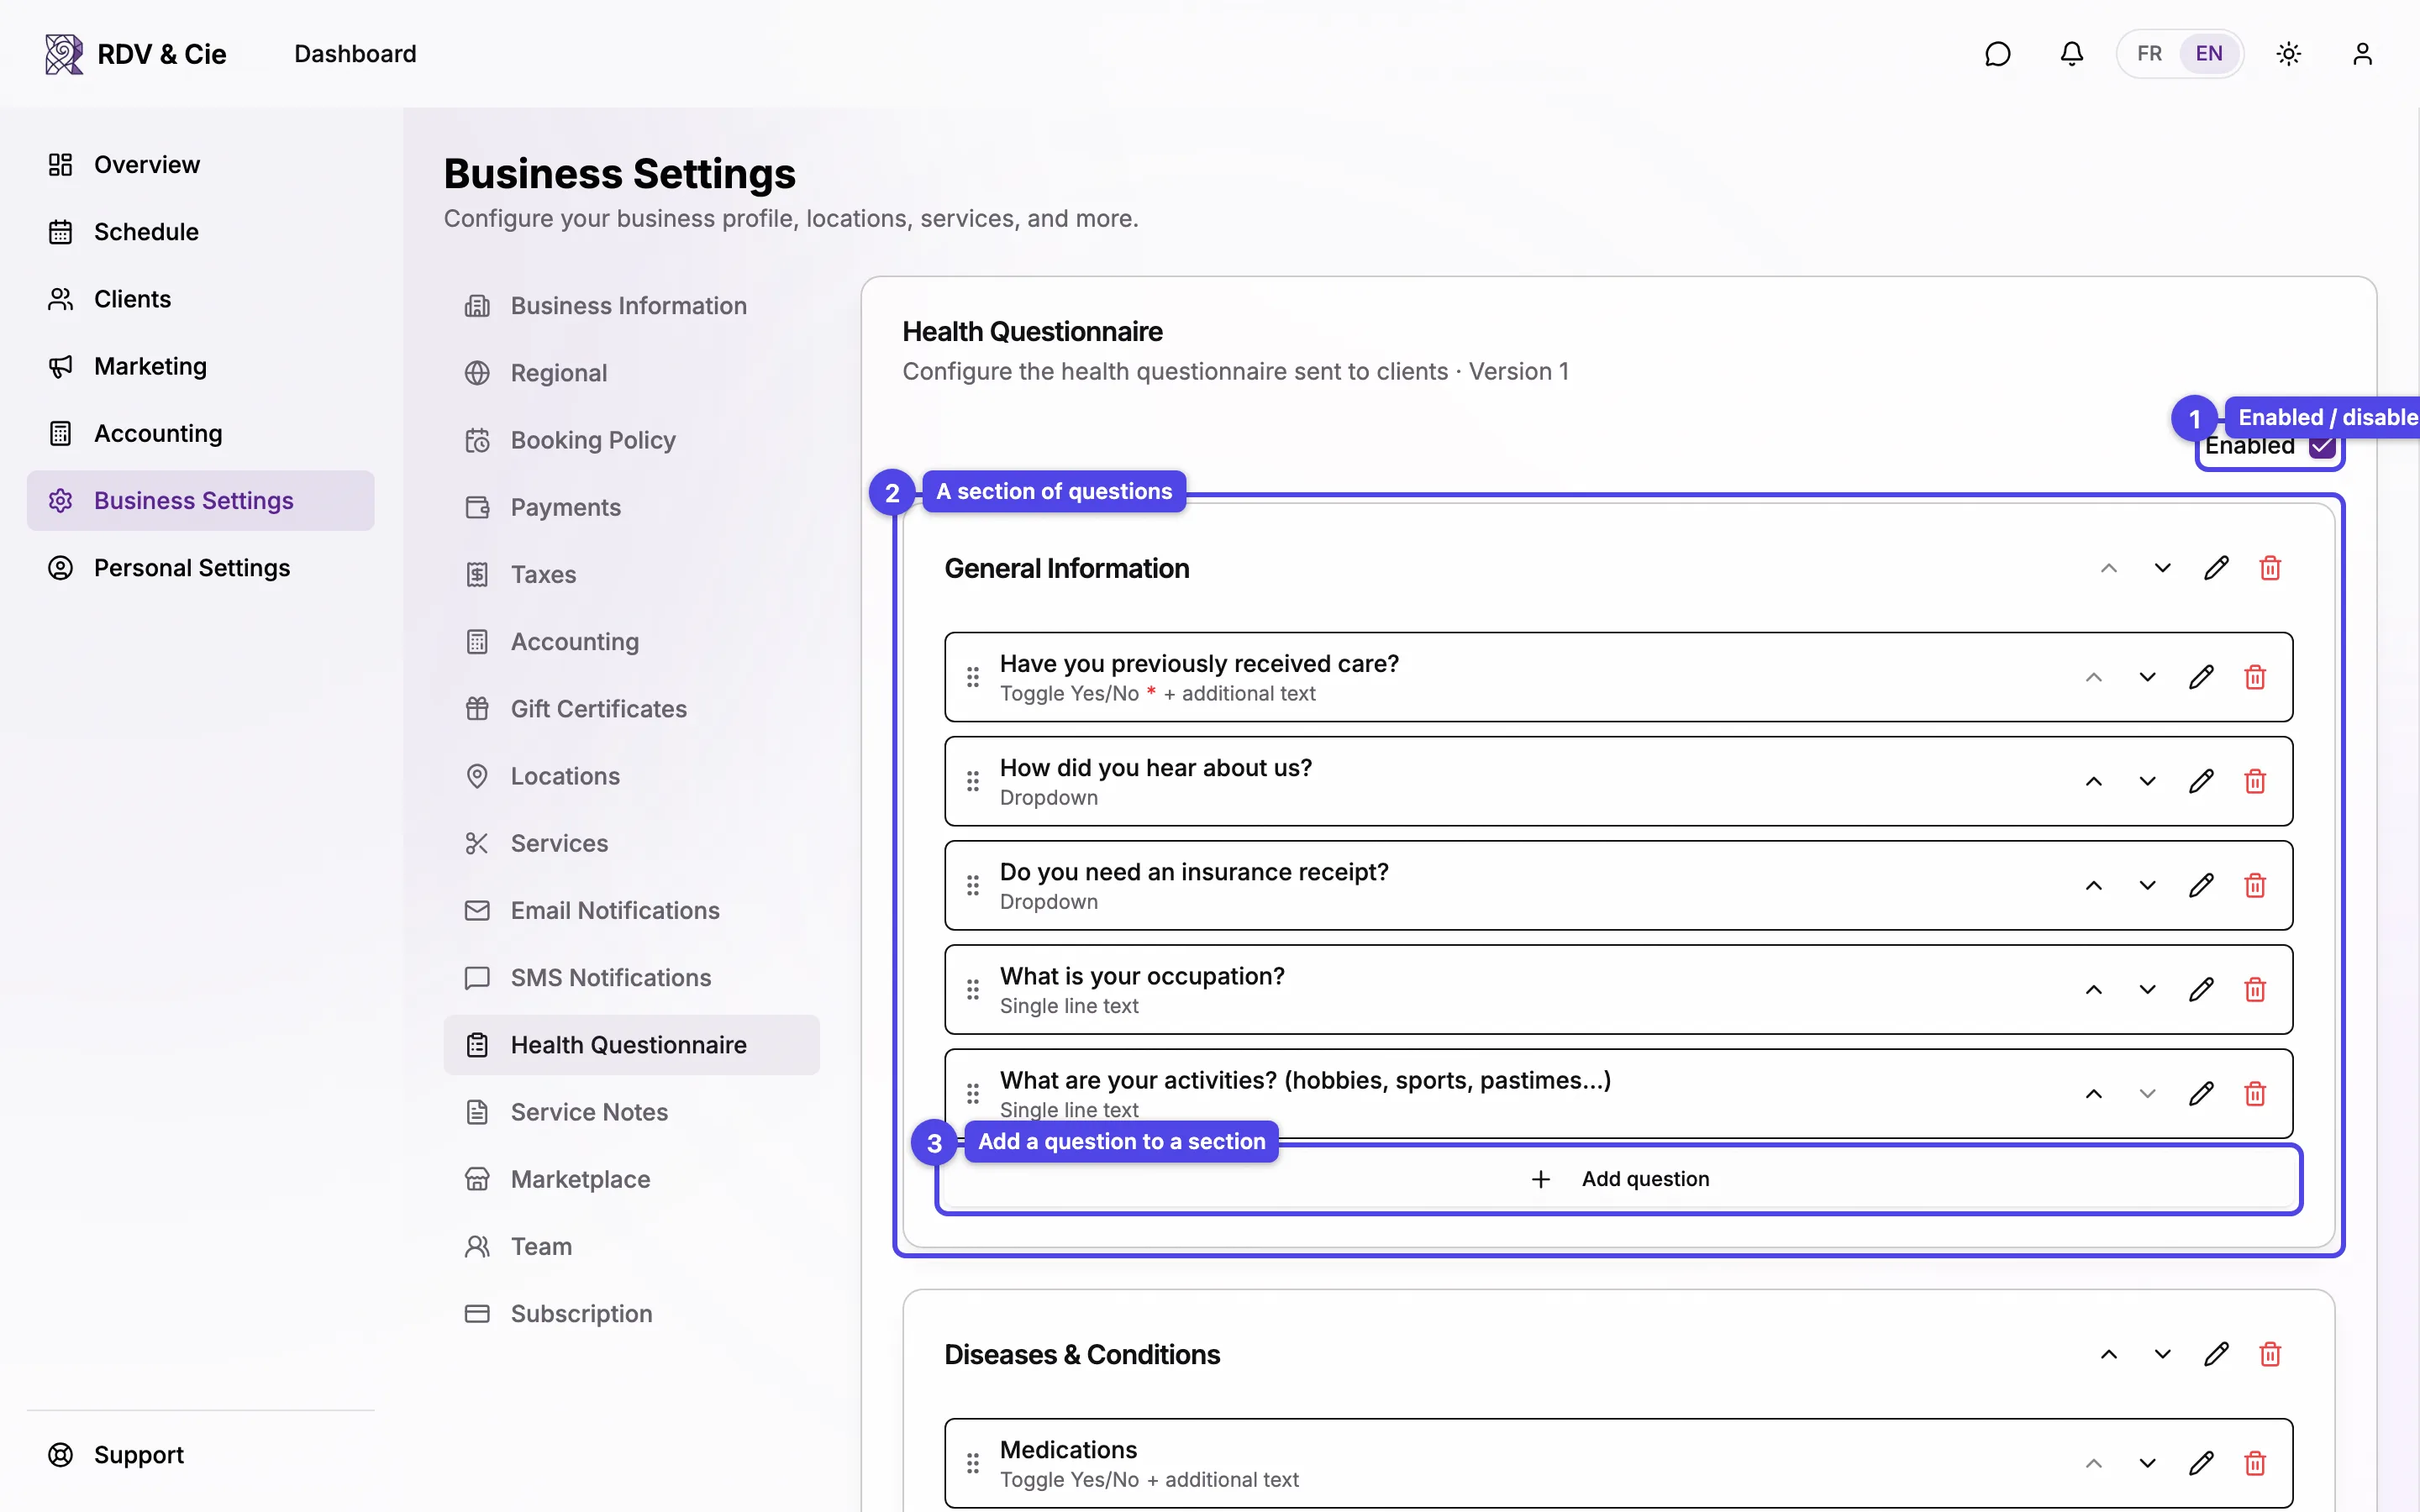Edit 'Have you previously received care?' question
Viewport: 2420px width, 1512px height.
[x=2201, y=677]
